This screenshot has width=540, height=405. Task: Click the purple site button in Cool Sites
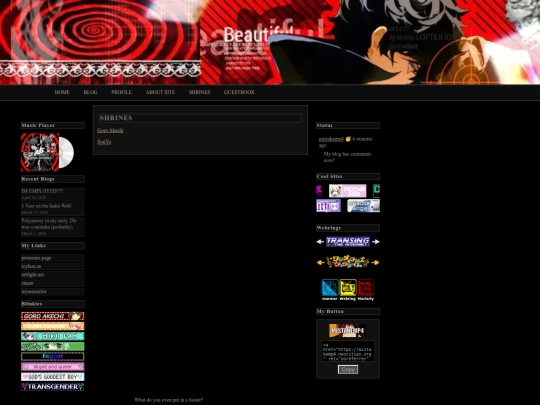click(329, 206)
